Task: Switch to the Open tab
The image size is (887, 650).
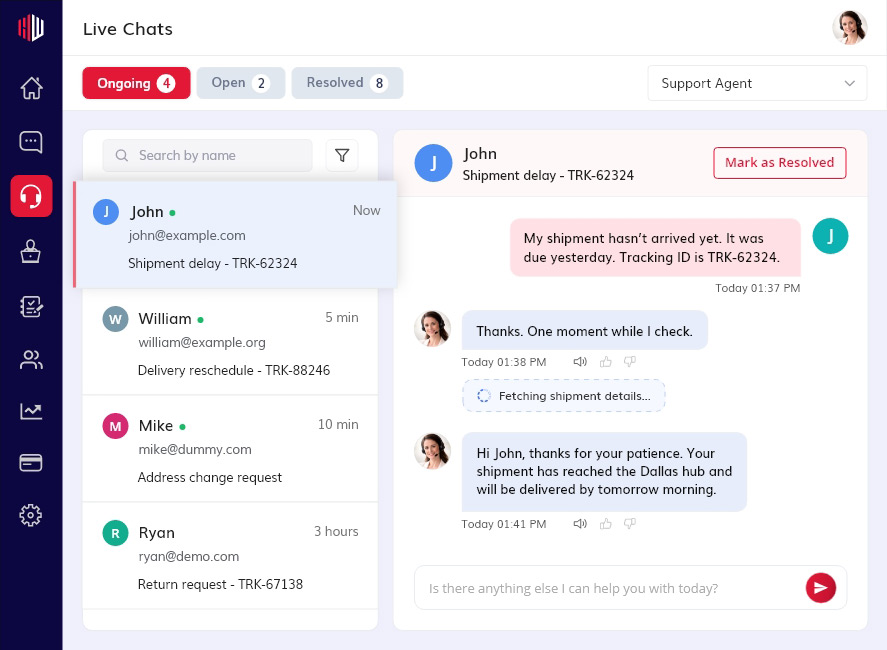Action: tap(241, 83)
